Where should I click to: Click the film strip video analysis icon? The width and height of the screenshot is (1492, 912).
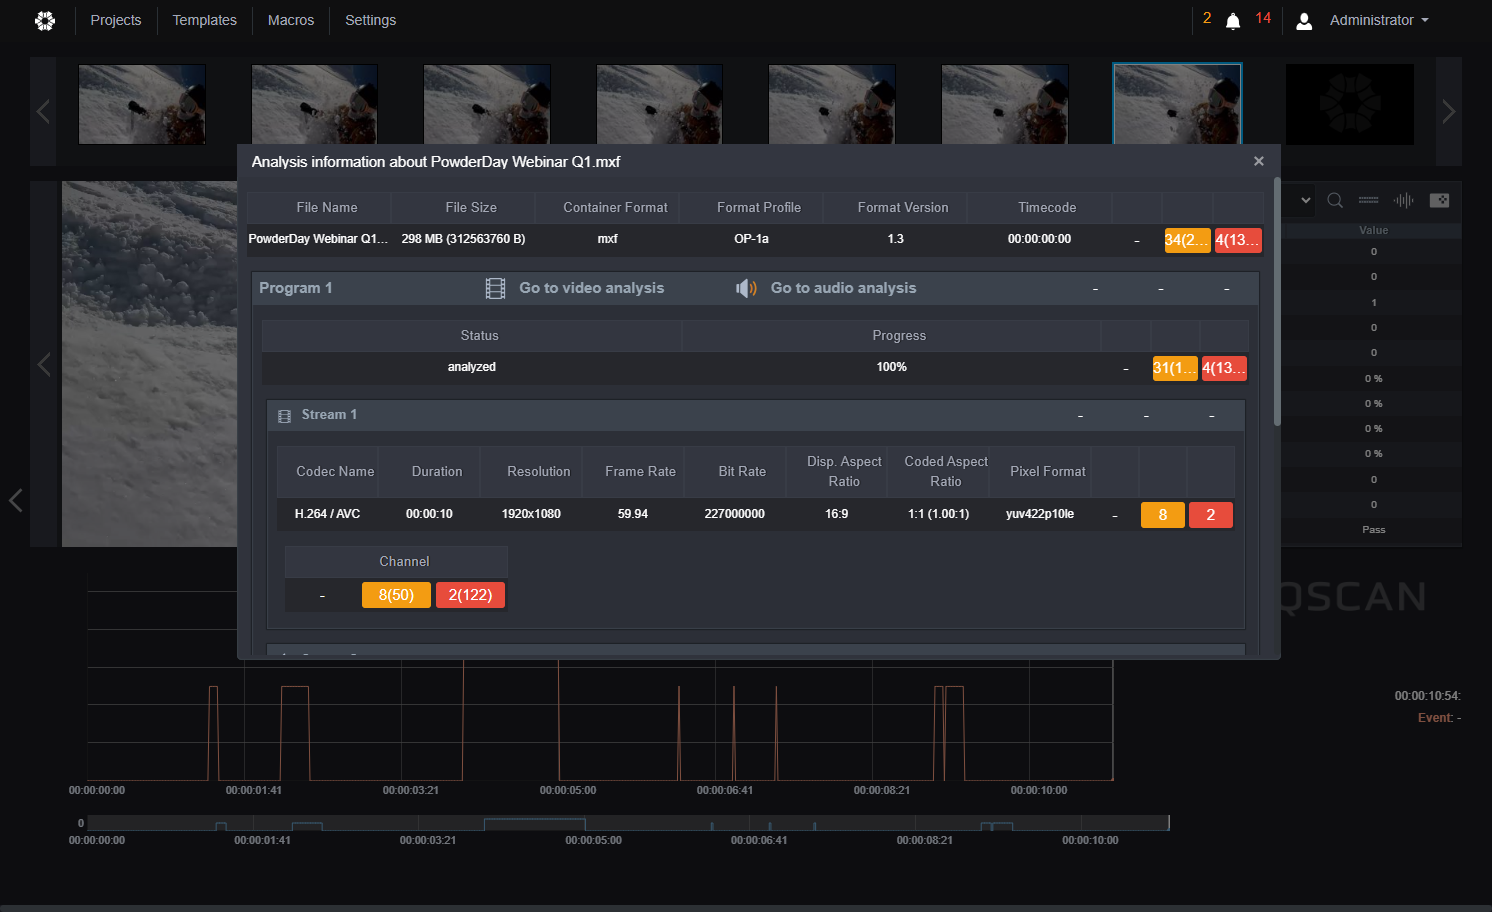(495, 288)
